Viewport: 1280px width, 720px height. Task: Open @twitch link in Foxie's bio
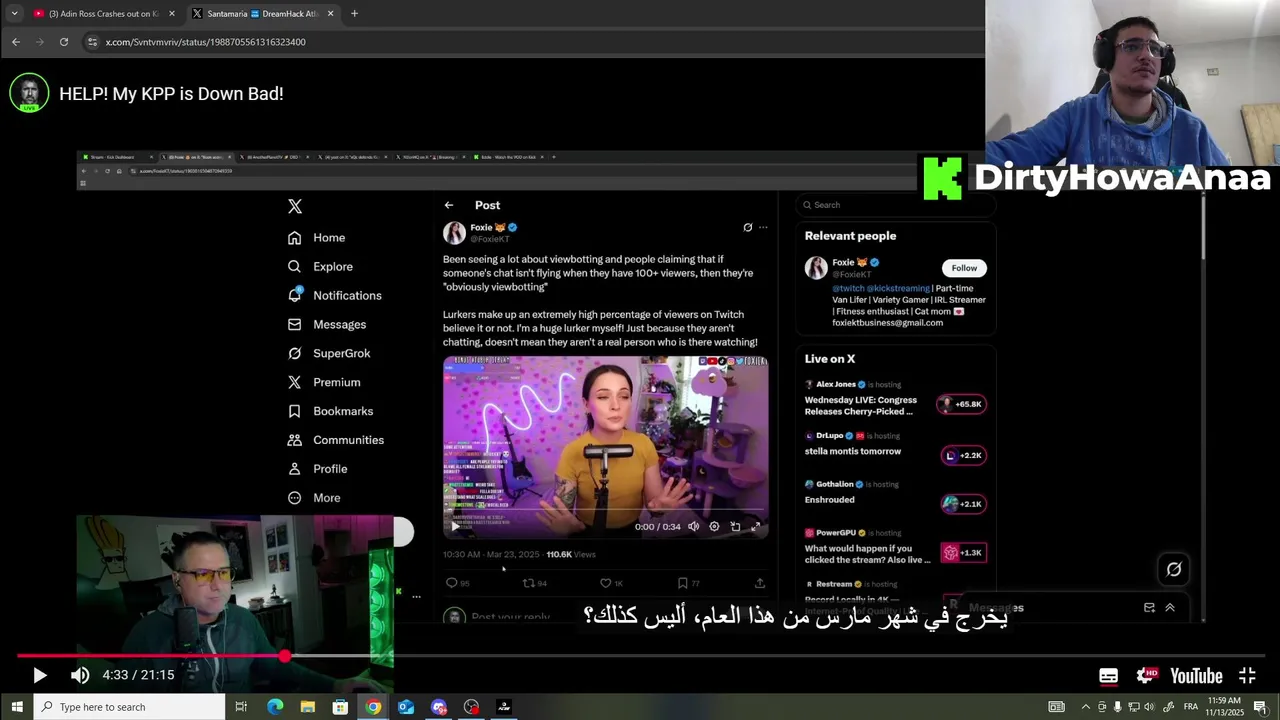847,288
